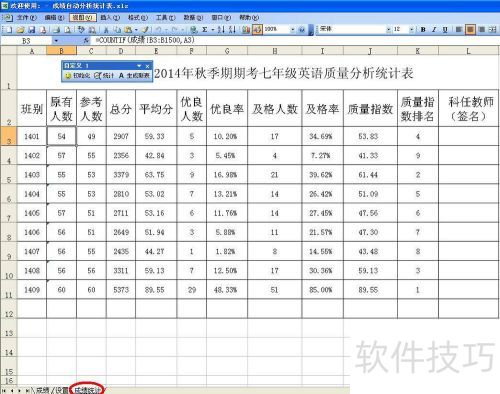Click the Chart Wizard icon
Image resolution: width=500 pixels, height=394 pixels.
[246, 30]
